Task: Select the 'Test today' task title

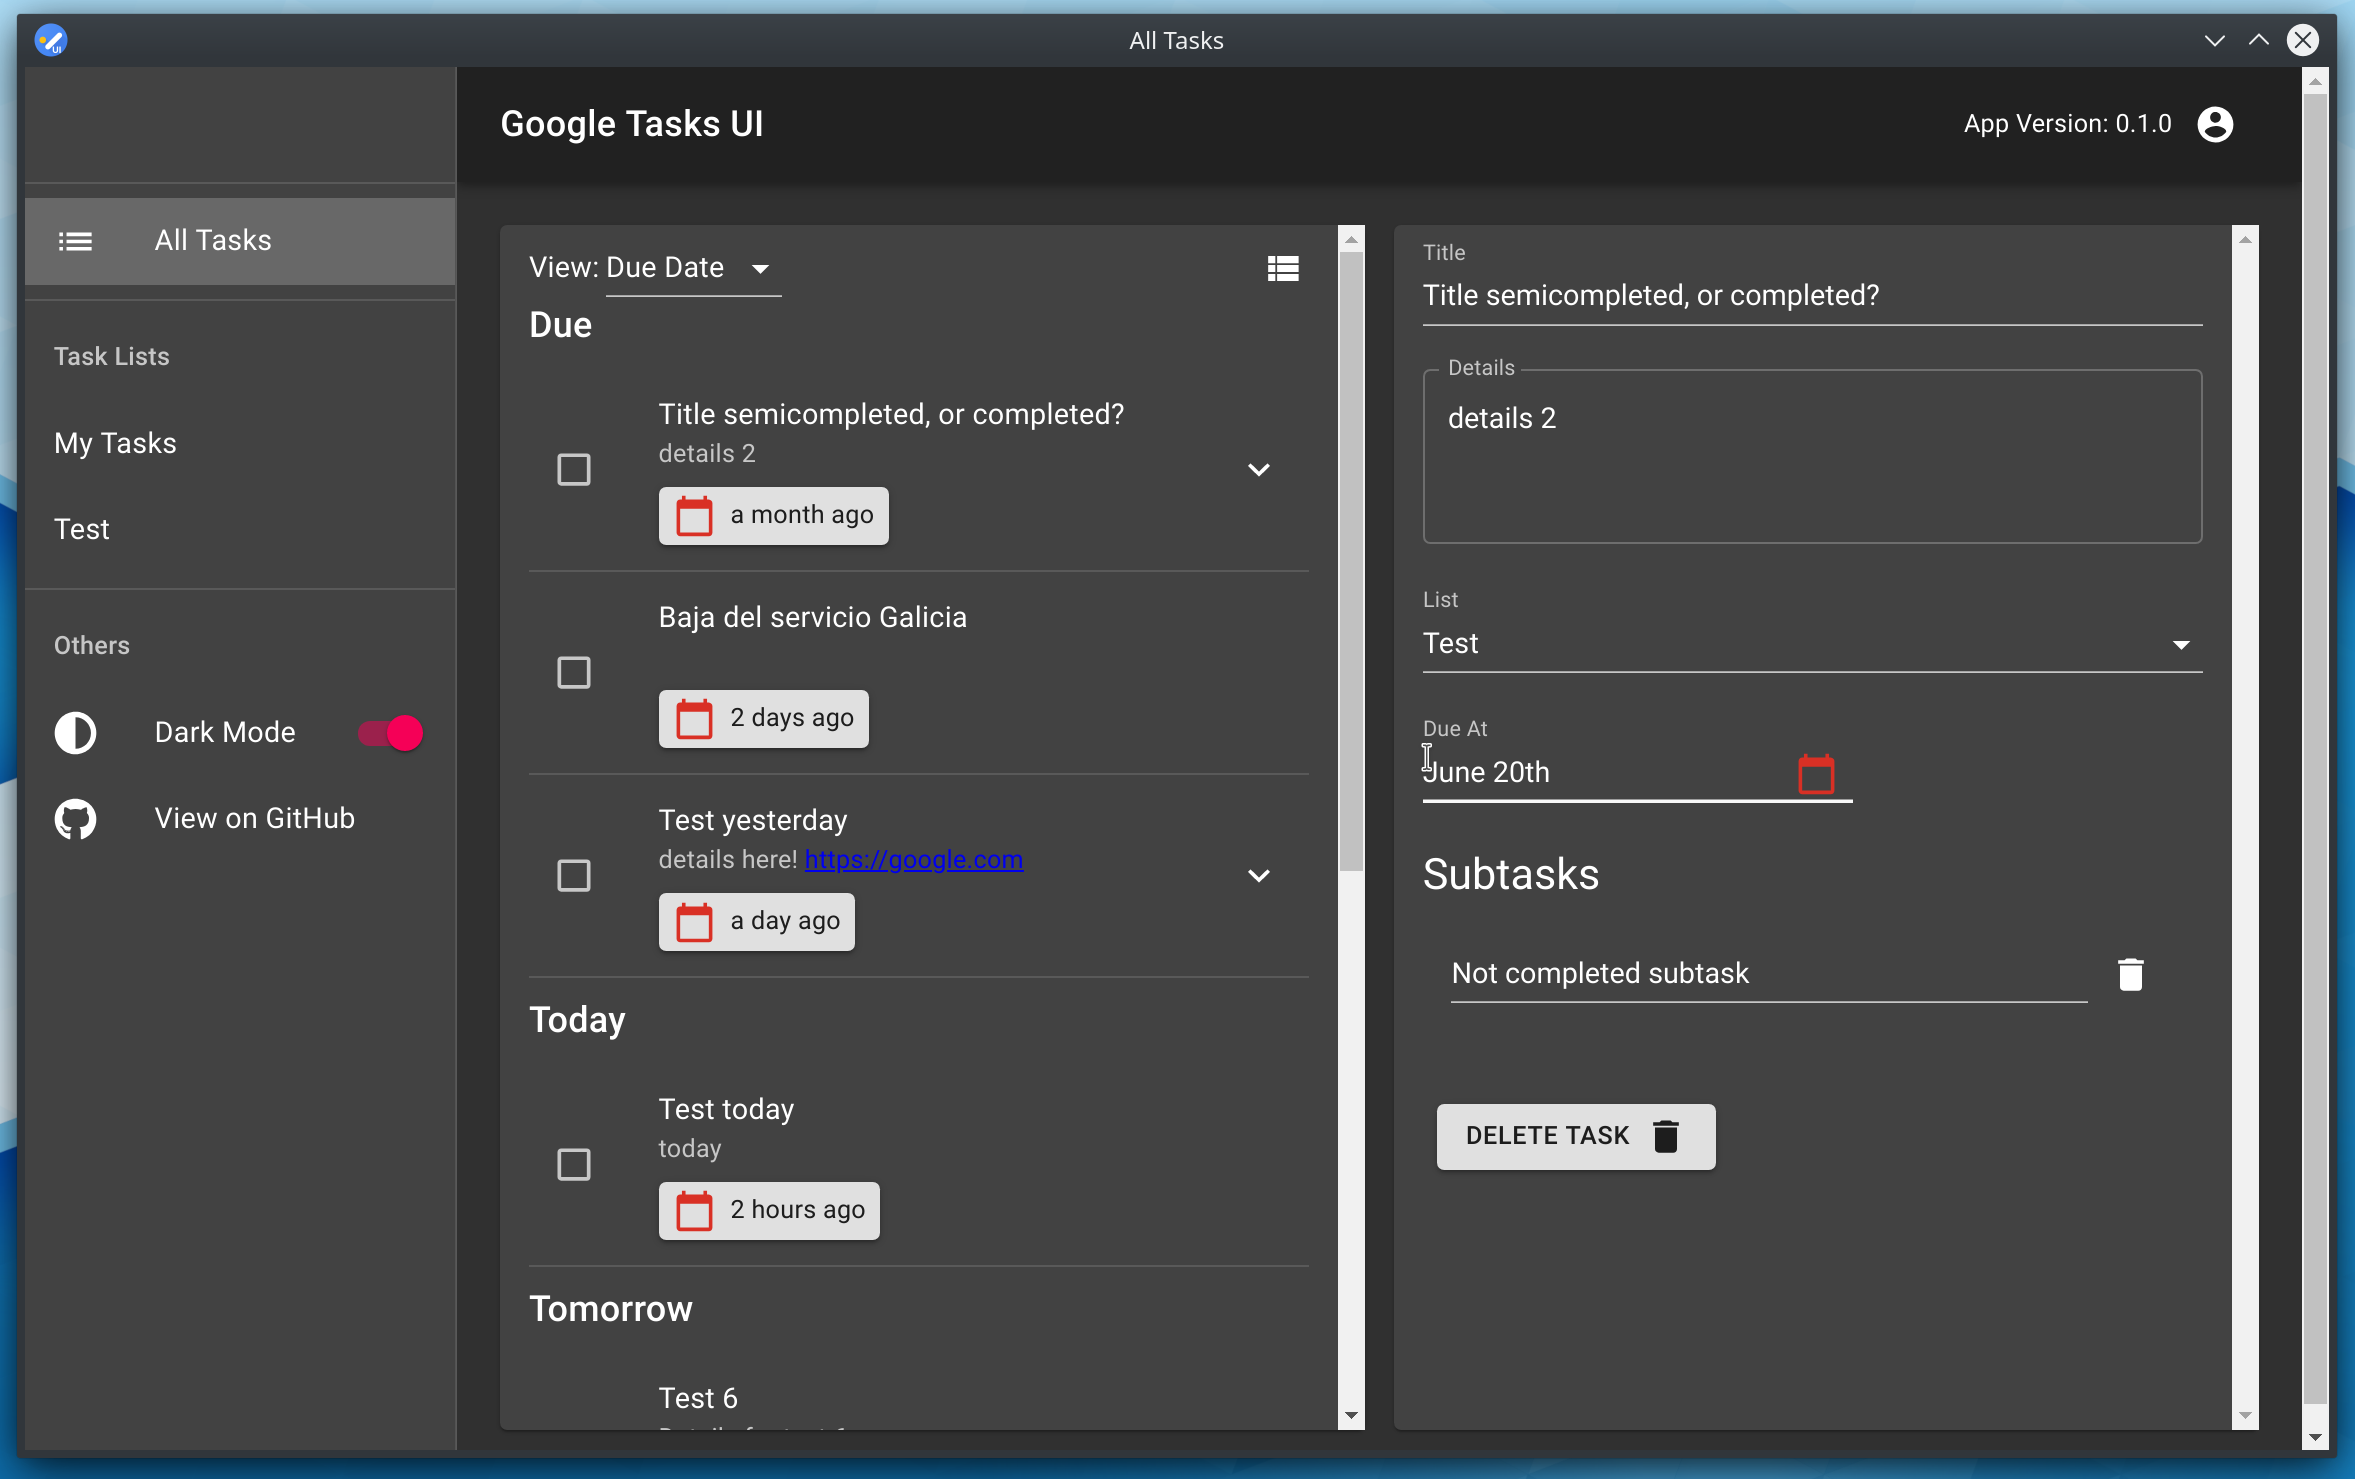Action: pyautogui.click(x=726, y=1110)
